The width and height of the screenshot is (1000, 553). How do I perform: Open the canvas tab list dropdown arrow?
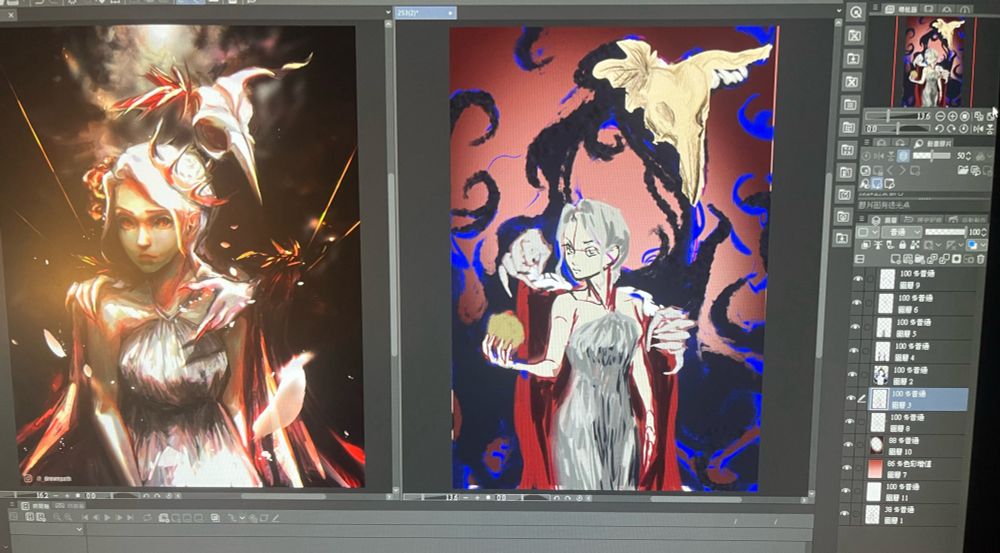coord(388,11)
